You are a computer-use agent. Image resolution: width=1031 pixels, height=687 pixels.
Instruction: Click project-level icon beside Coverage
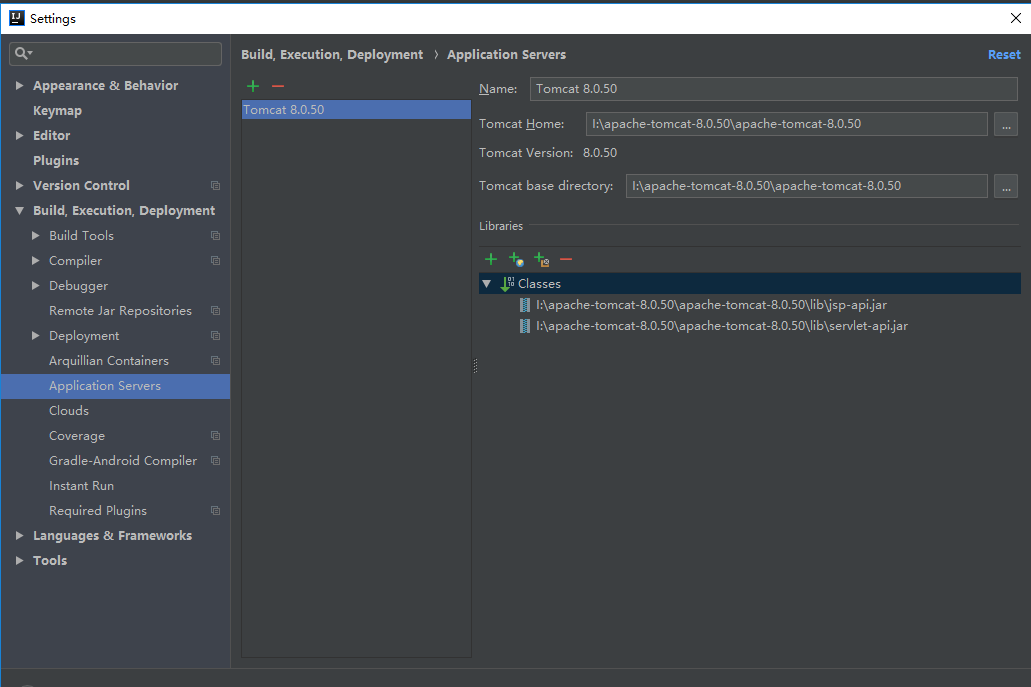(215, 435)
